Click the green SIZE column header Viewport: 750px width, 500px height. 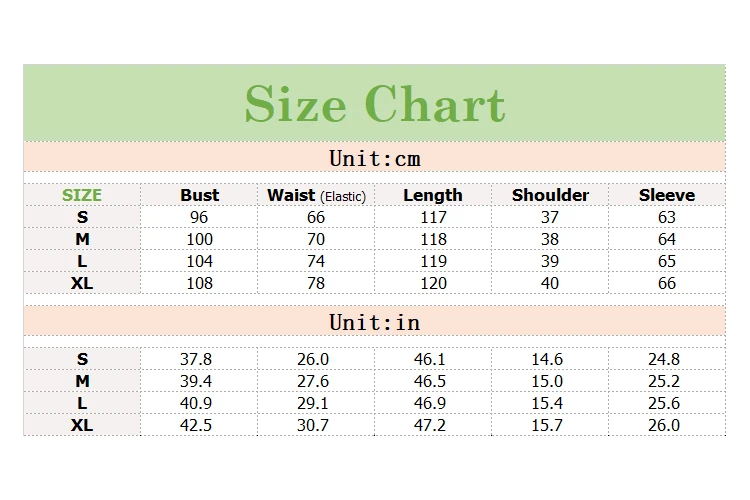tap(82, 195)
